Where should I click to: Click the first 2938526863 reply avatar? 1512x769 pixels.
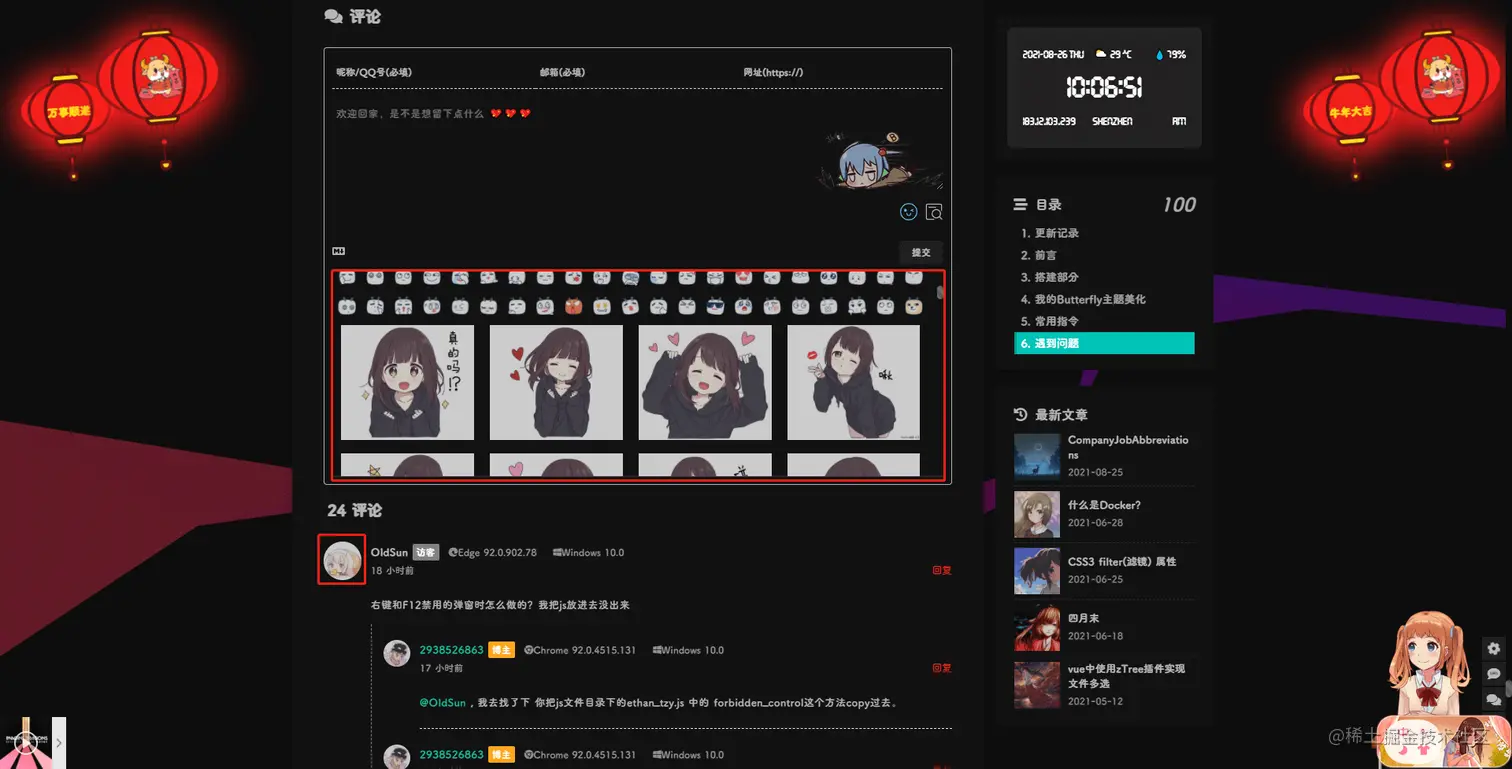point(397,653)
